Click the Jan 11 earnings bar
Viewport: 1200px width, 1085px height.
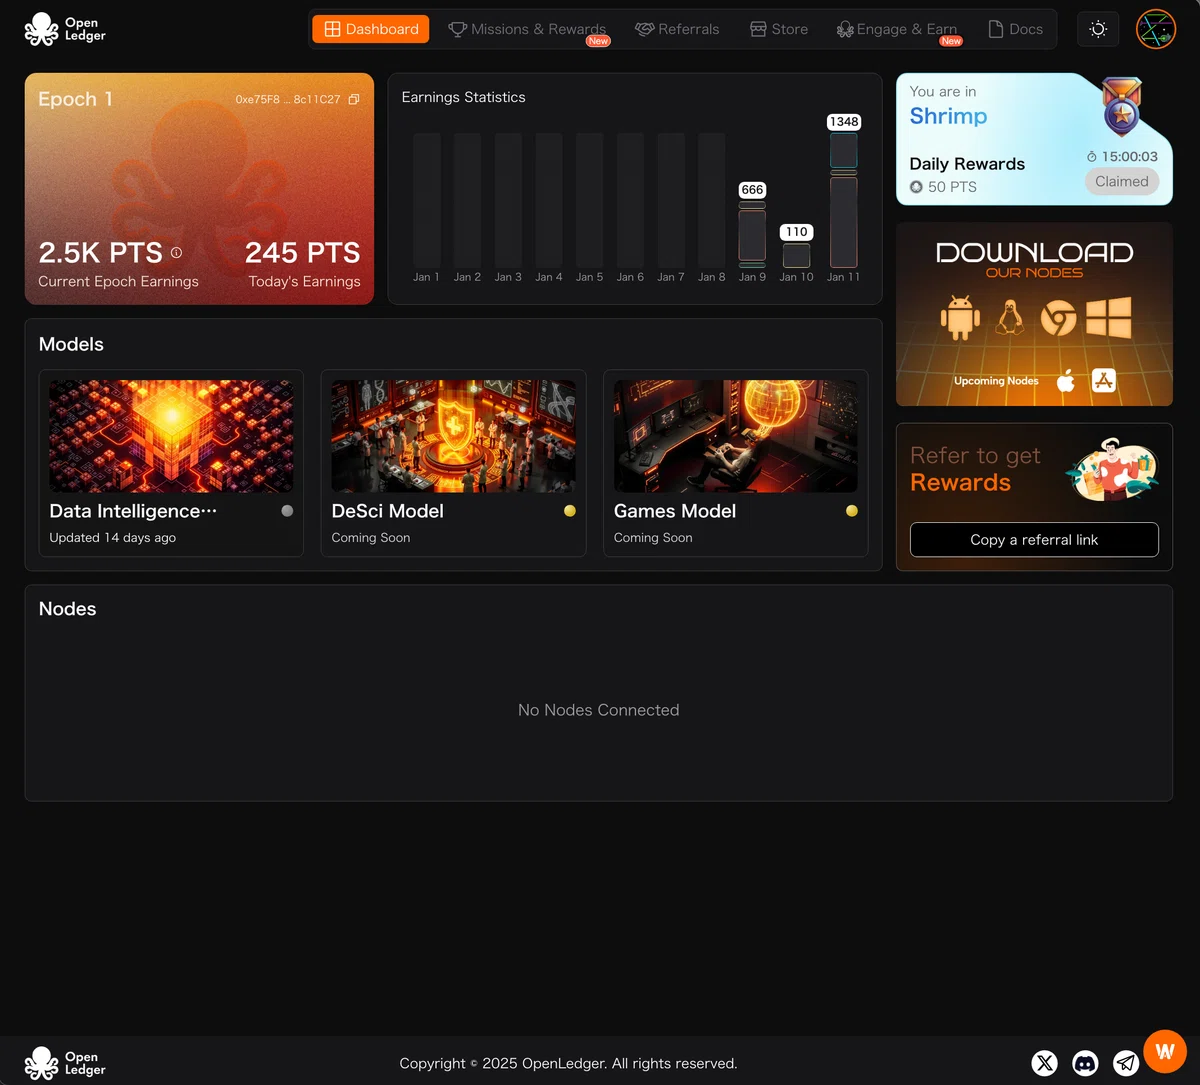pyautogui.click(x=843, y=200)
